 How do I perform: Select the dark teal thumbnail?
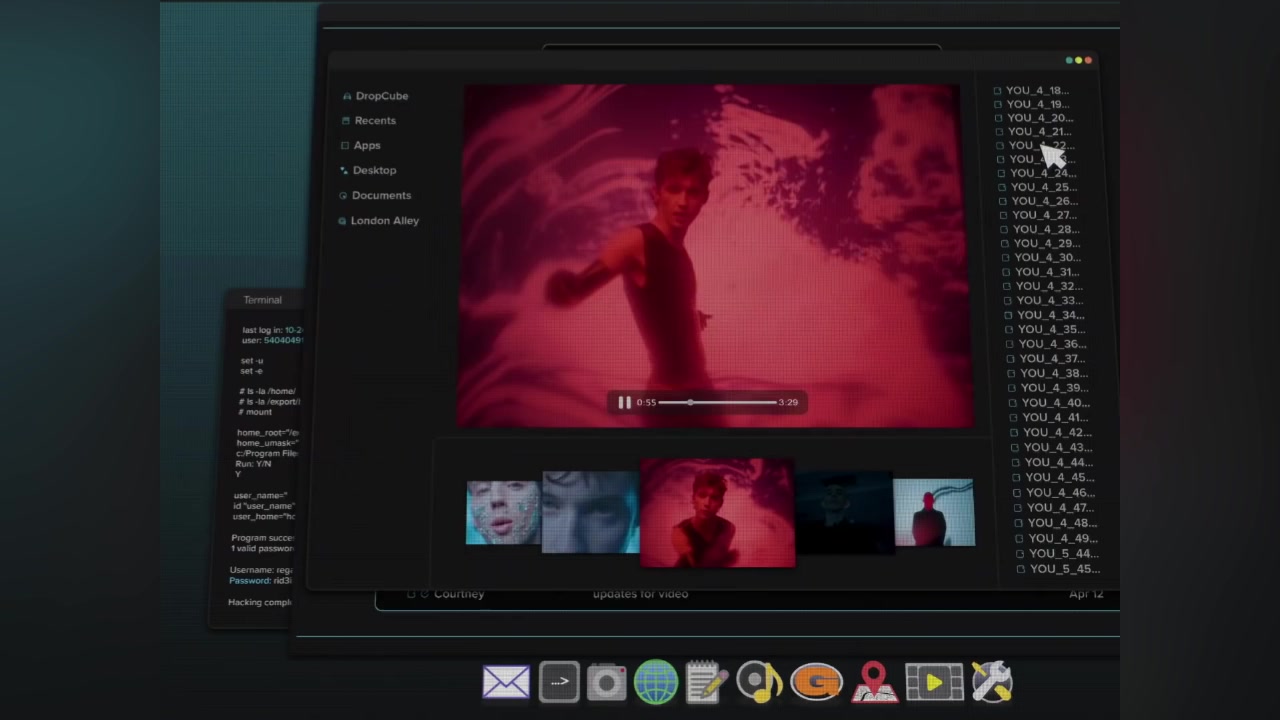tap(844, 513)
